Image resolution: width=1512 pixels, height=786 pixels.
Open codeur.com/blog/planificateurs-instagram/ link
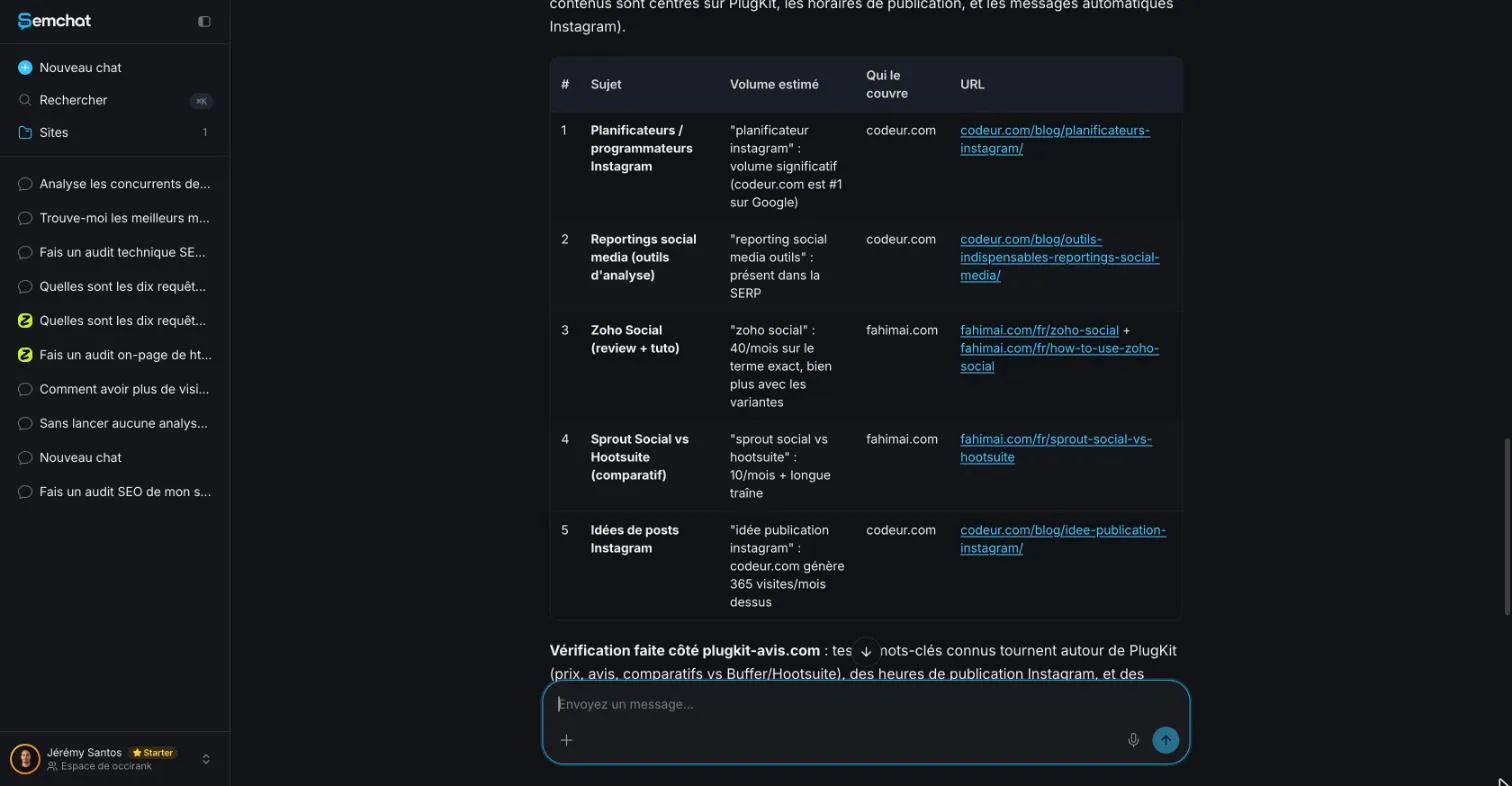(1055, 139)
